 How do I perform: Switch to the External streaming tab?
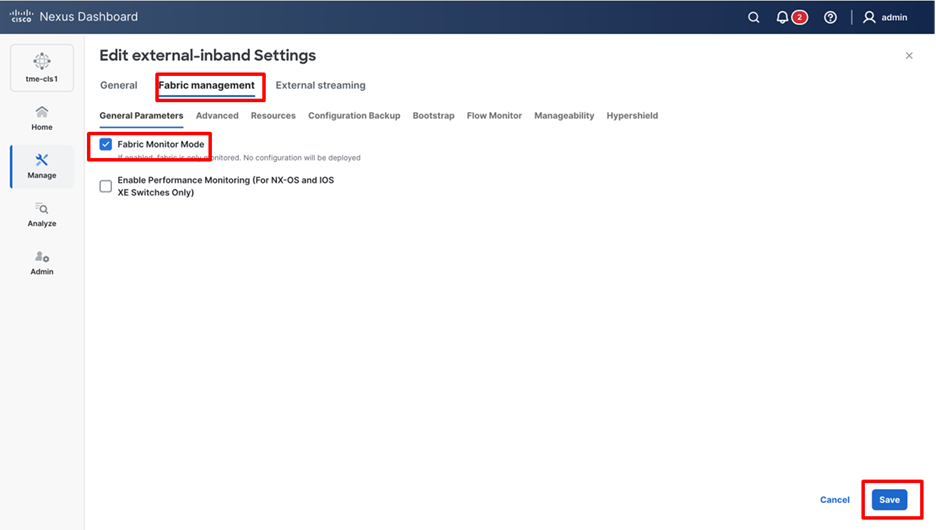(x=321, y=85)
